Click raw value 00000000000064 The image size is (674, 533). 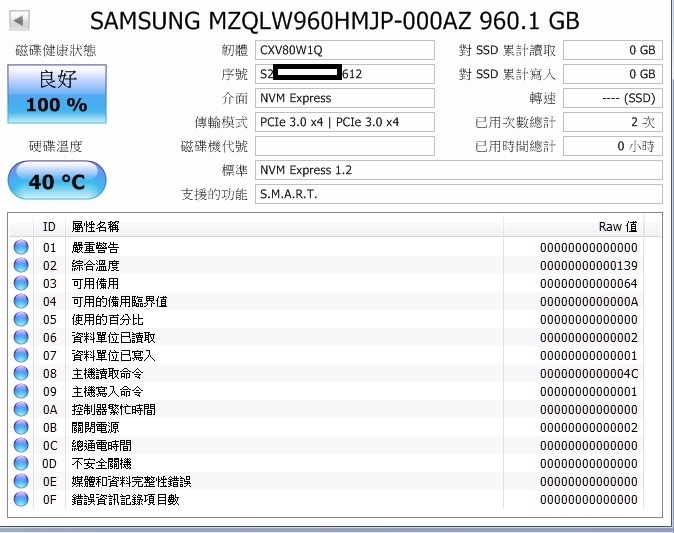(589, 284)
